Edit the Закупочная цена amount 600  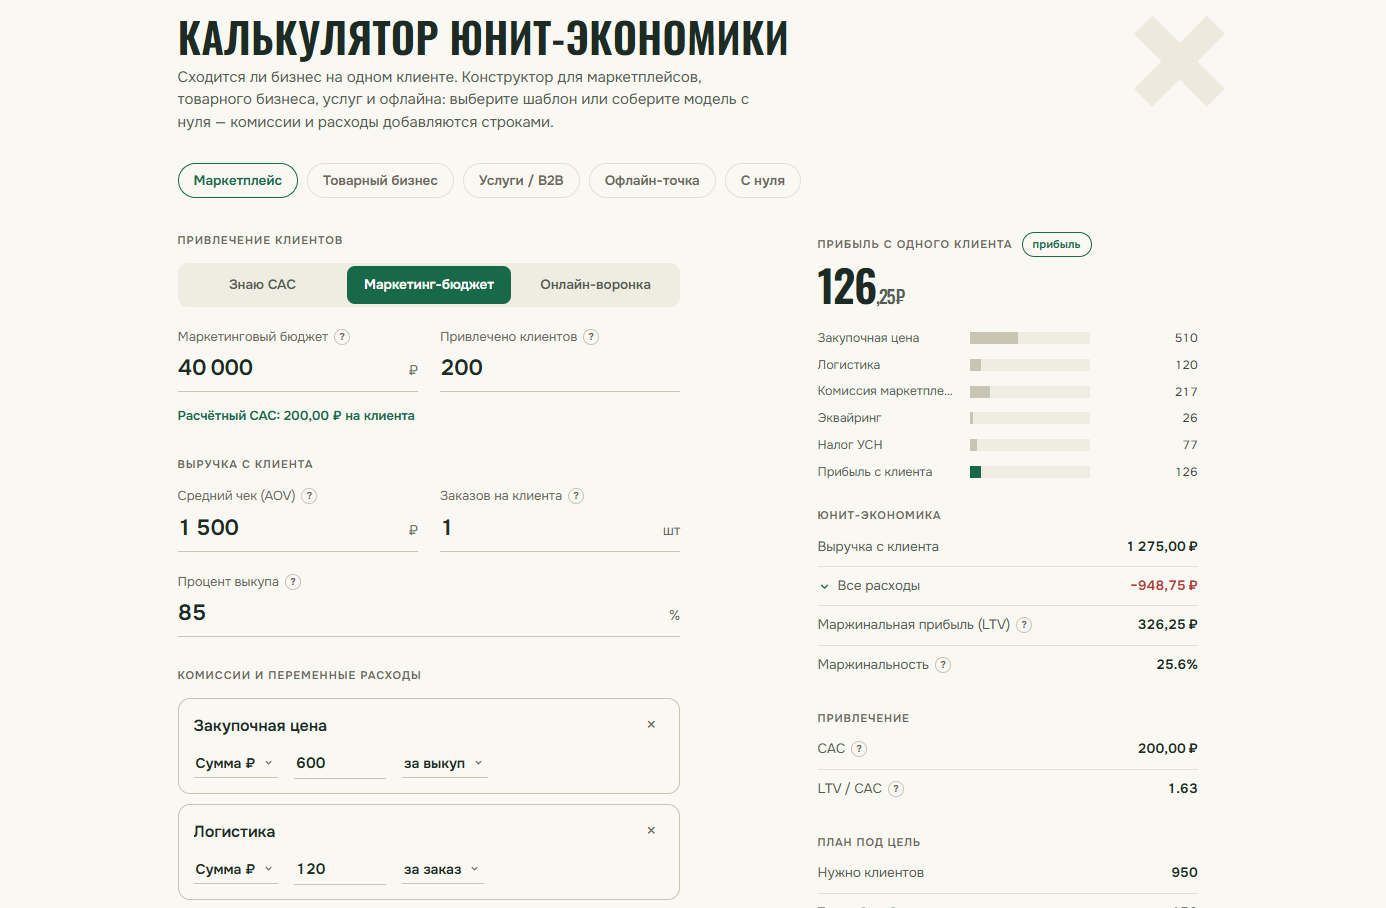(340, 763)
